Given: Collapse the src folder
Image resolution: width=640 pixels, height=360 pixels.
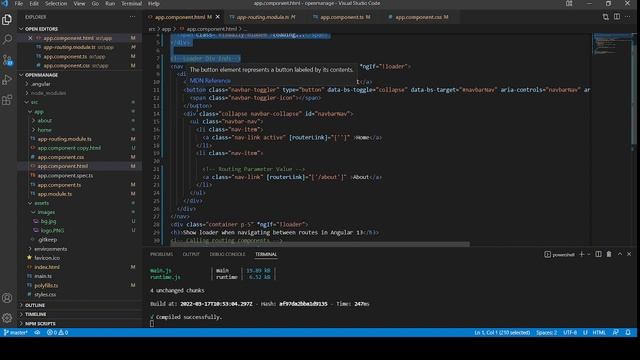Looking at the screenshot, I should pyautogui.click(x=34, y=102).
